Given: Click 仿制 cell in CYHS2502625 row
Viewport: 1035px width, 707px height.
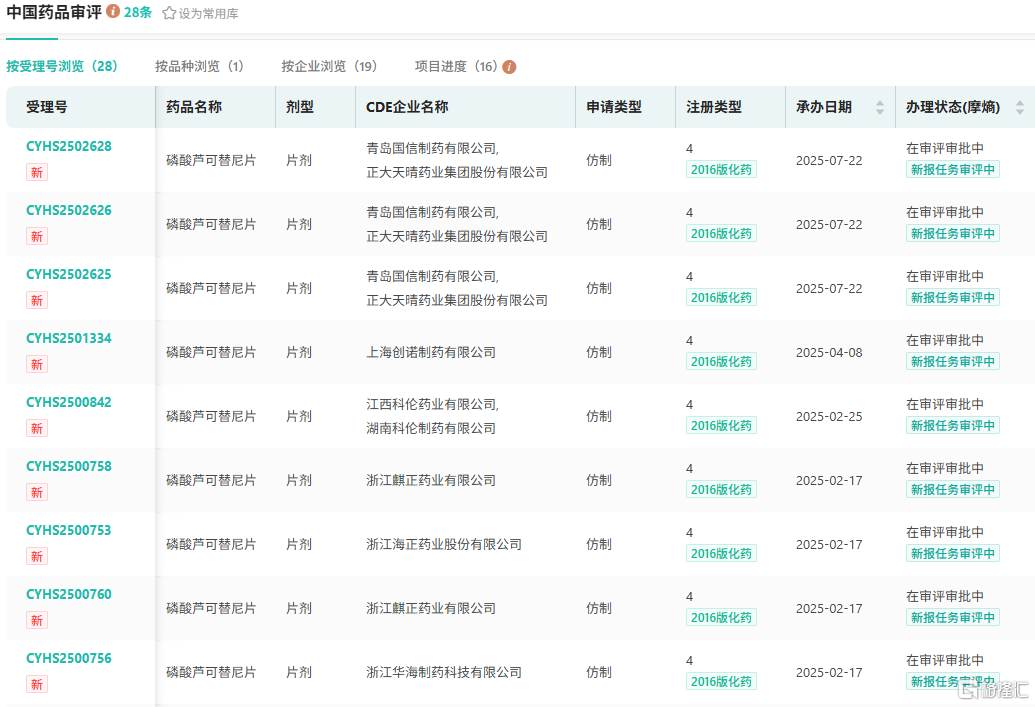Looking at the screenshot, I should coord(599,288).
